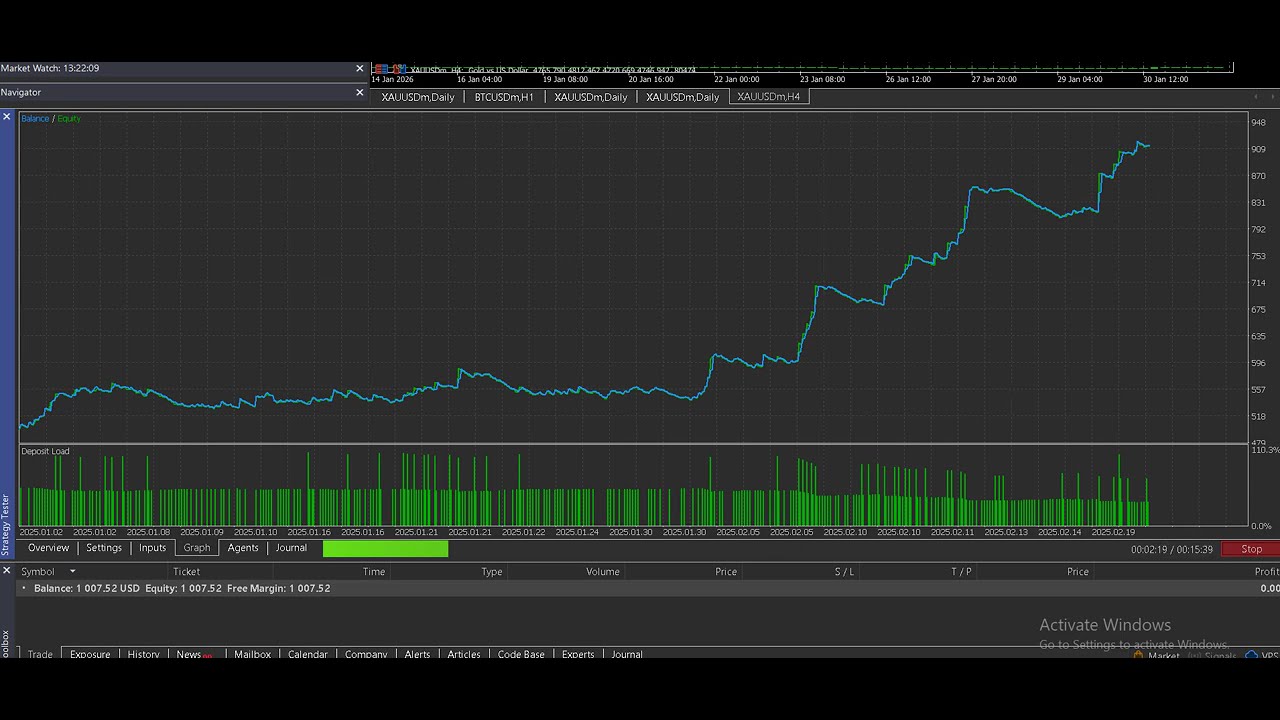
Task: Open the Agents tab in Strategy Tester
Action: tap(243, 548)
